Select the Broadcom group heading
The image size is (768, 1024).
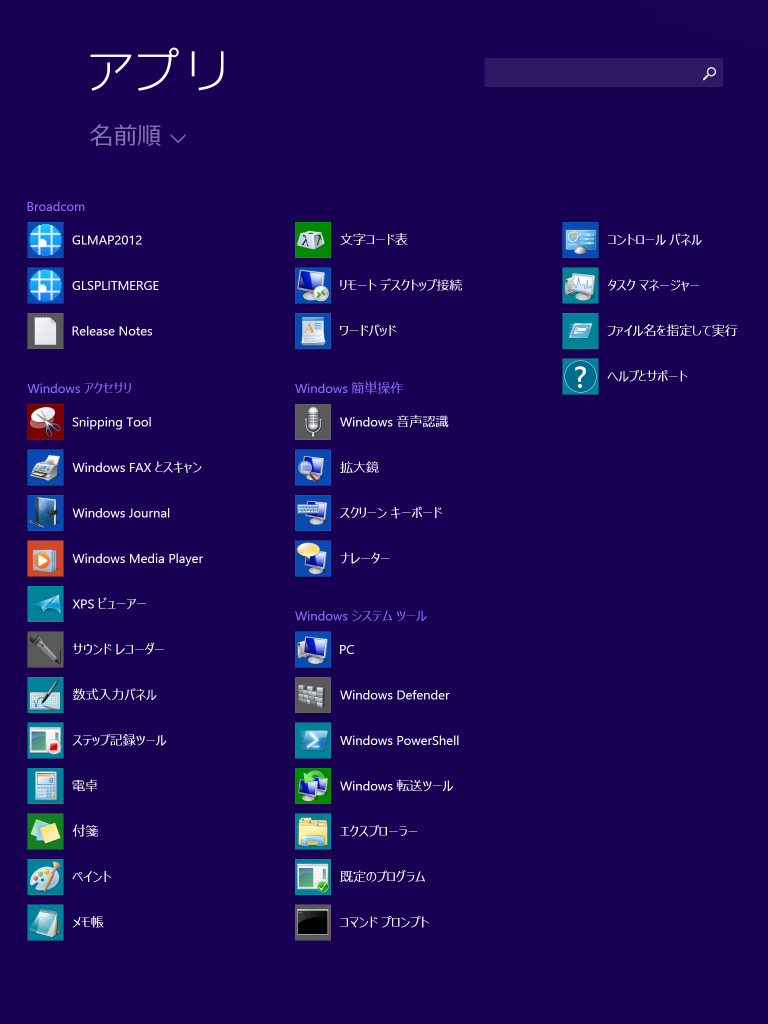56,206
